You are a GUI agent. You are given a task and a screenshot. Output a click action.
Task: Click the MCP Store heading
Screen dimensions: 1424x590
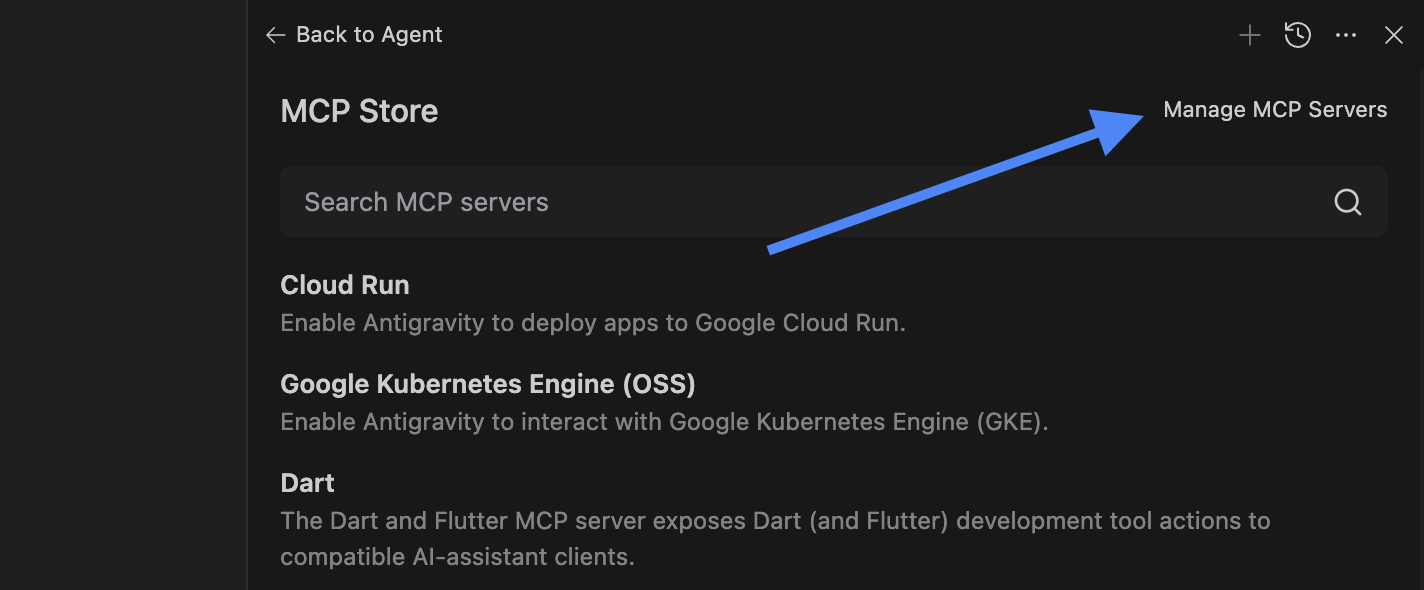(359, 111)
